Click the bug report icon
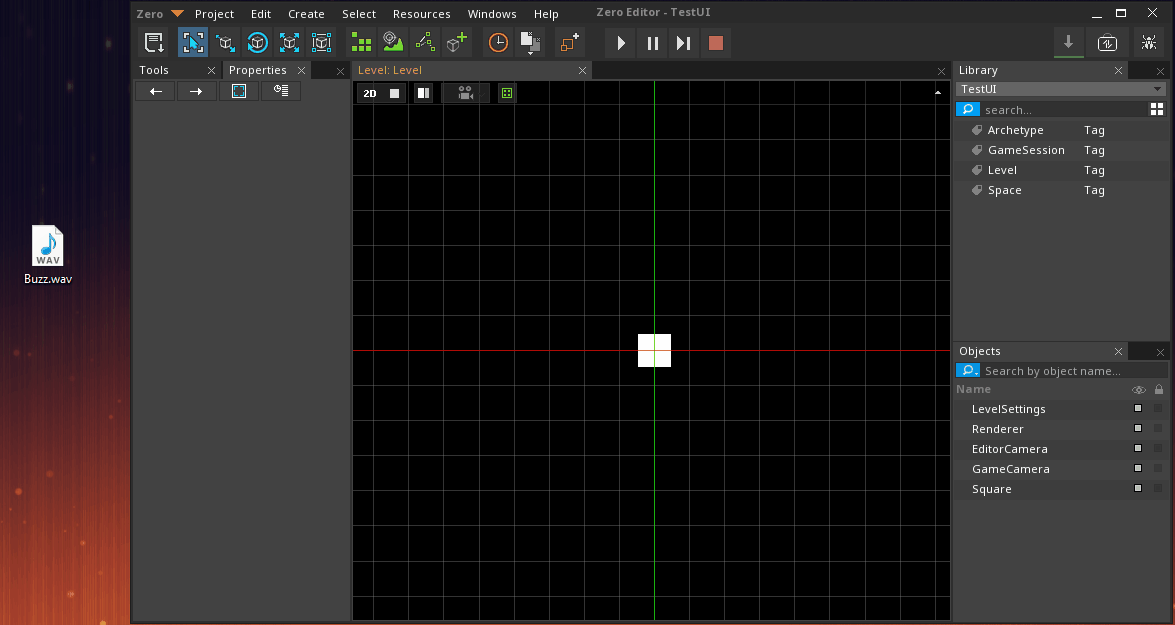This screenshot has height=625, width=1175. (1149, 43)
